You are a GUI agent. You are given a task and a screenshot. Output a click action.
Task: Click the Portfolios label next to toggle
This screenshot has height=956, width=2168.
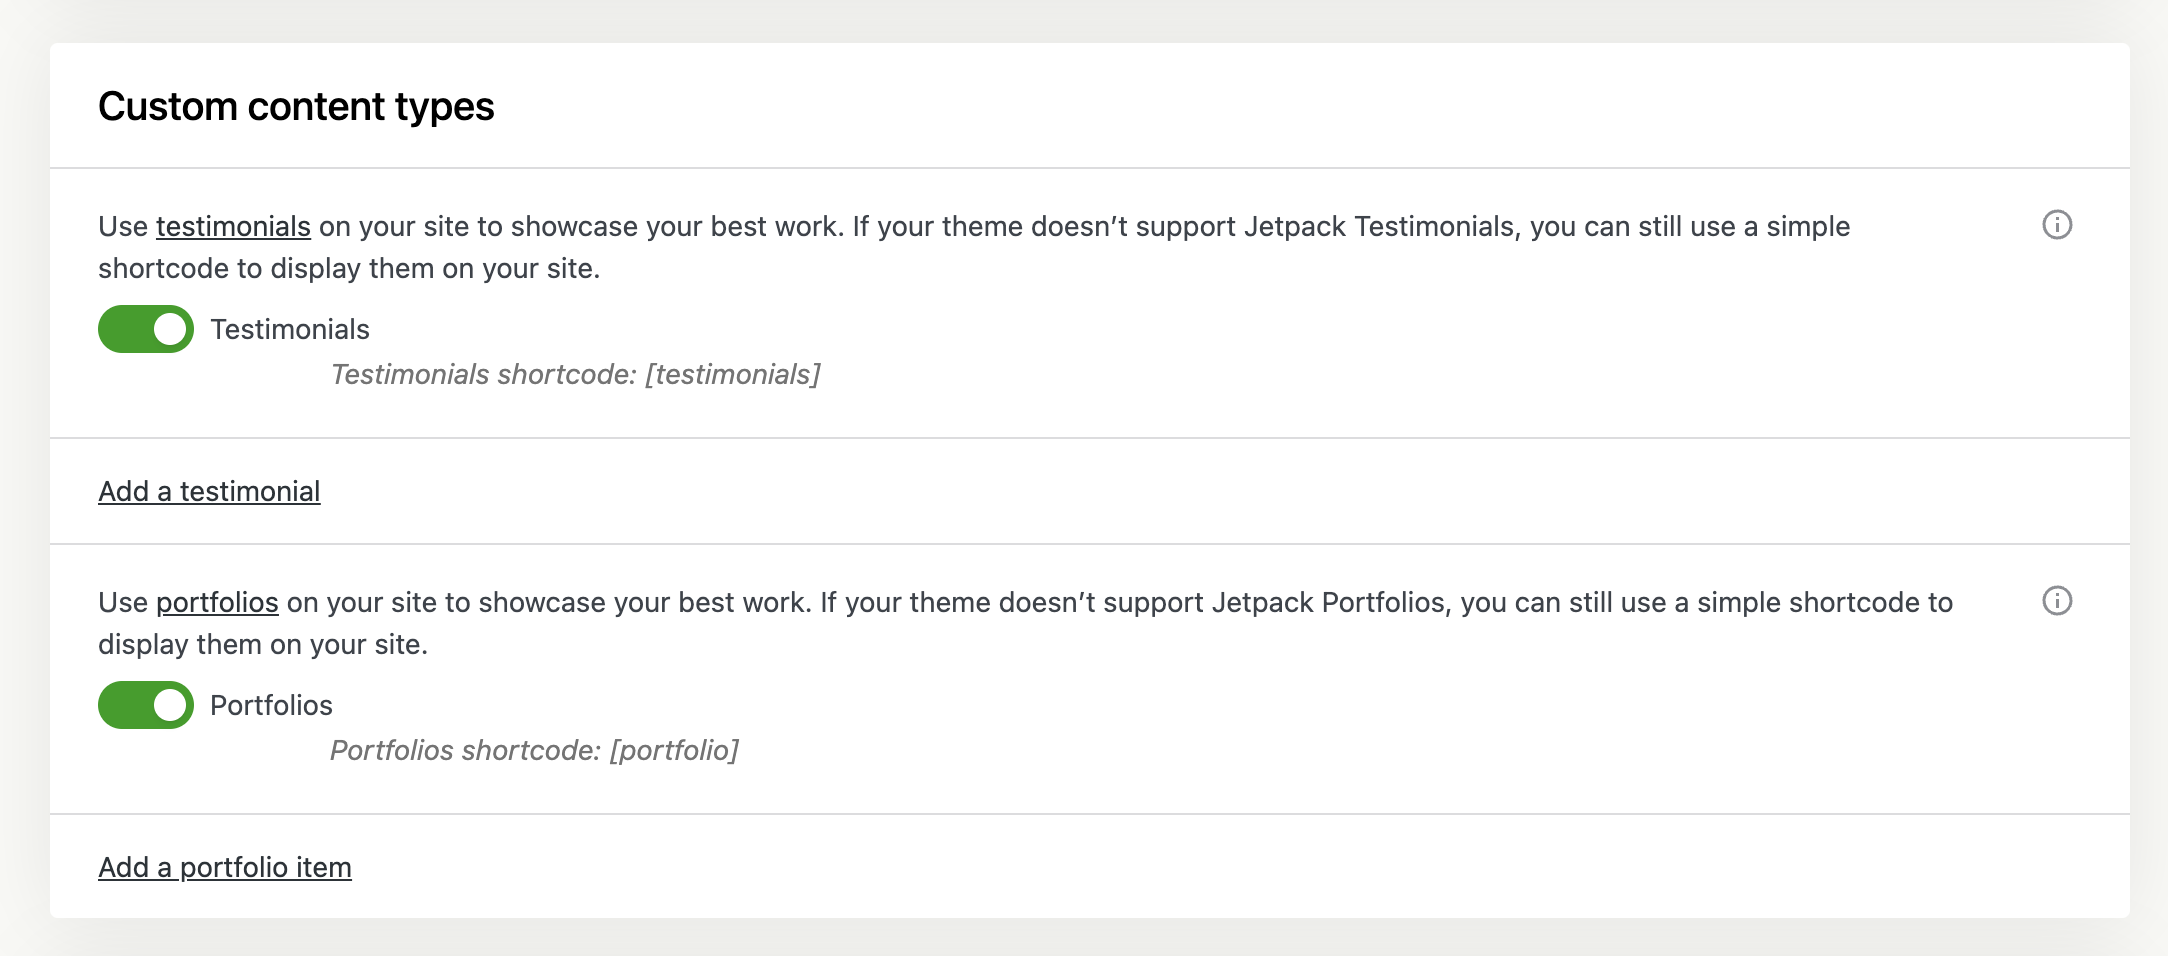(271, 706)
